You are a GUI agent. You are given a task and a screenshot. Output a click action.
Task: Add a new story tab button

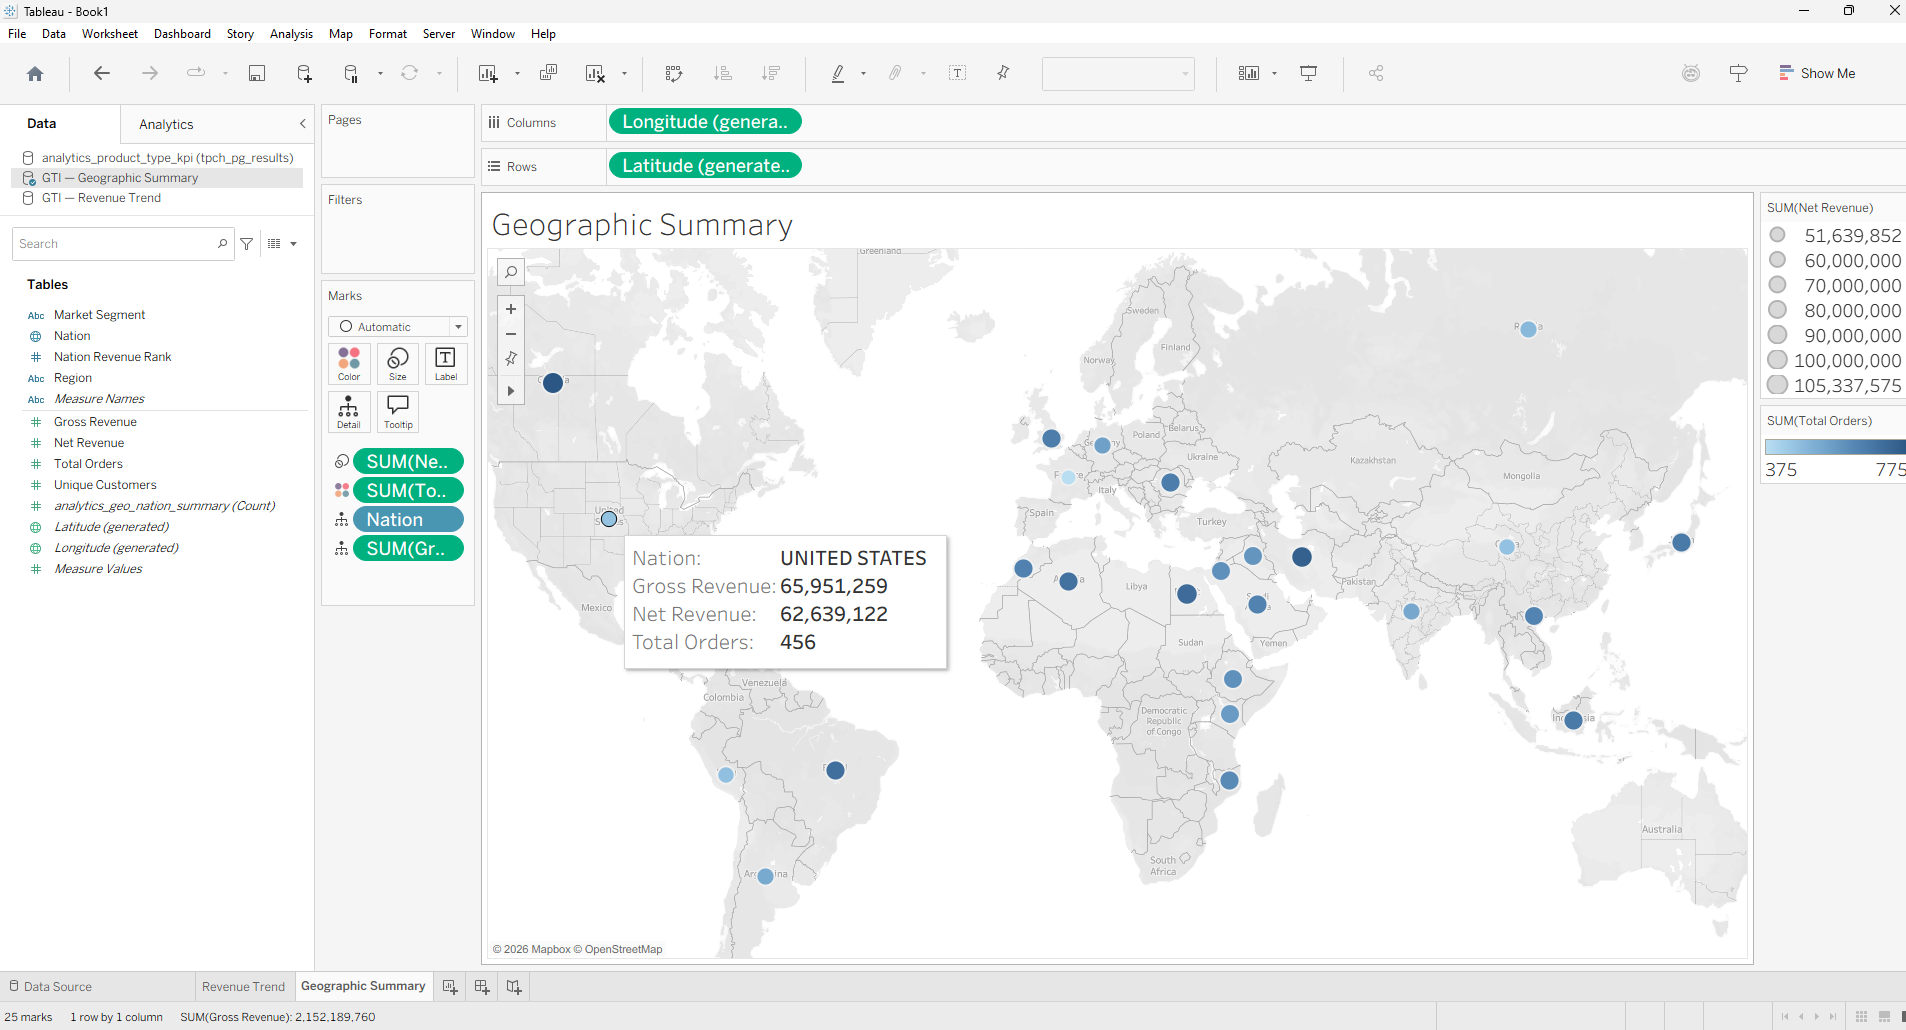point(514,987)
